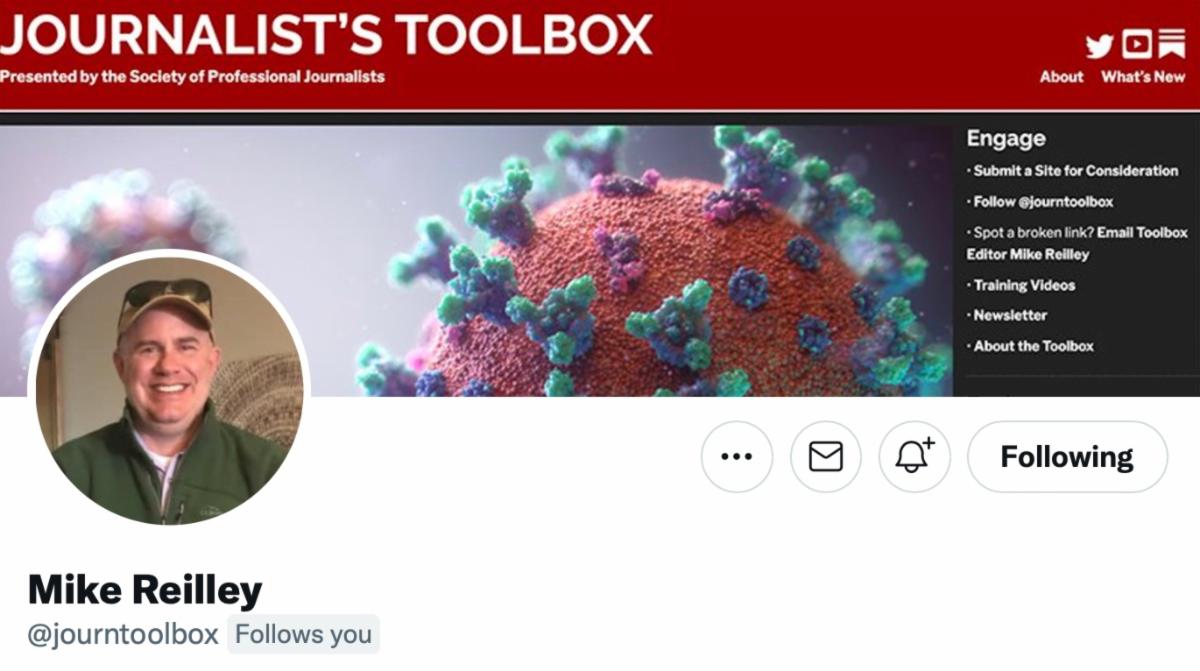This screenshot has width=1200, height=671.
Task: Open the YouTube icon in header
Action: coord(1136,45)
